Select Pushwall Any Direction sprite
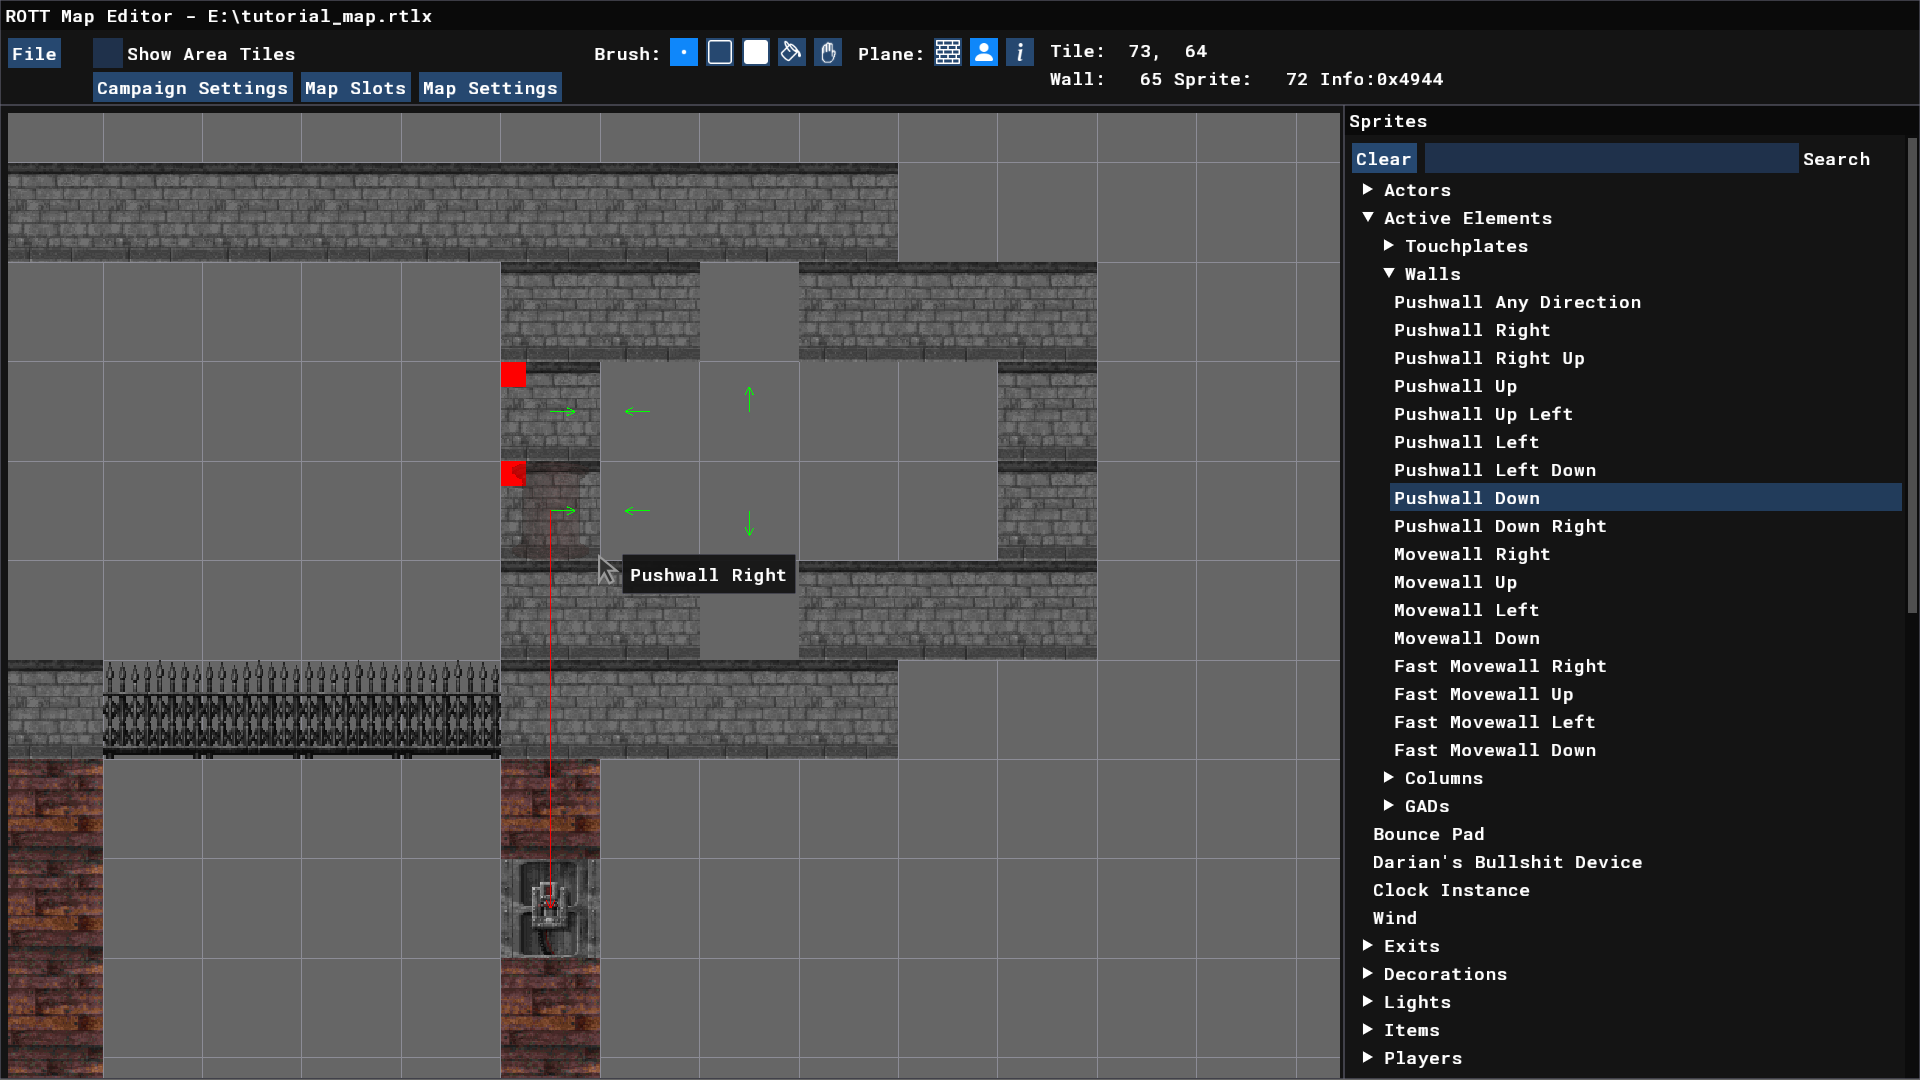The width and height of the screenshot is (1920, 1080). click(x=1517, y=302)
